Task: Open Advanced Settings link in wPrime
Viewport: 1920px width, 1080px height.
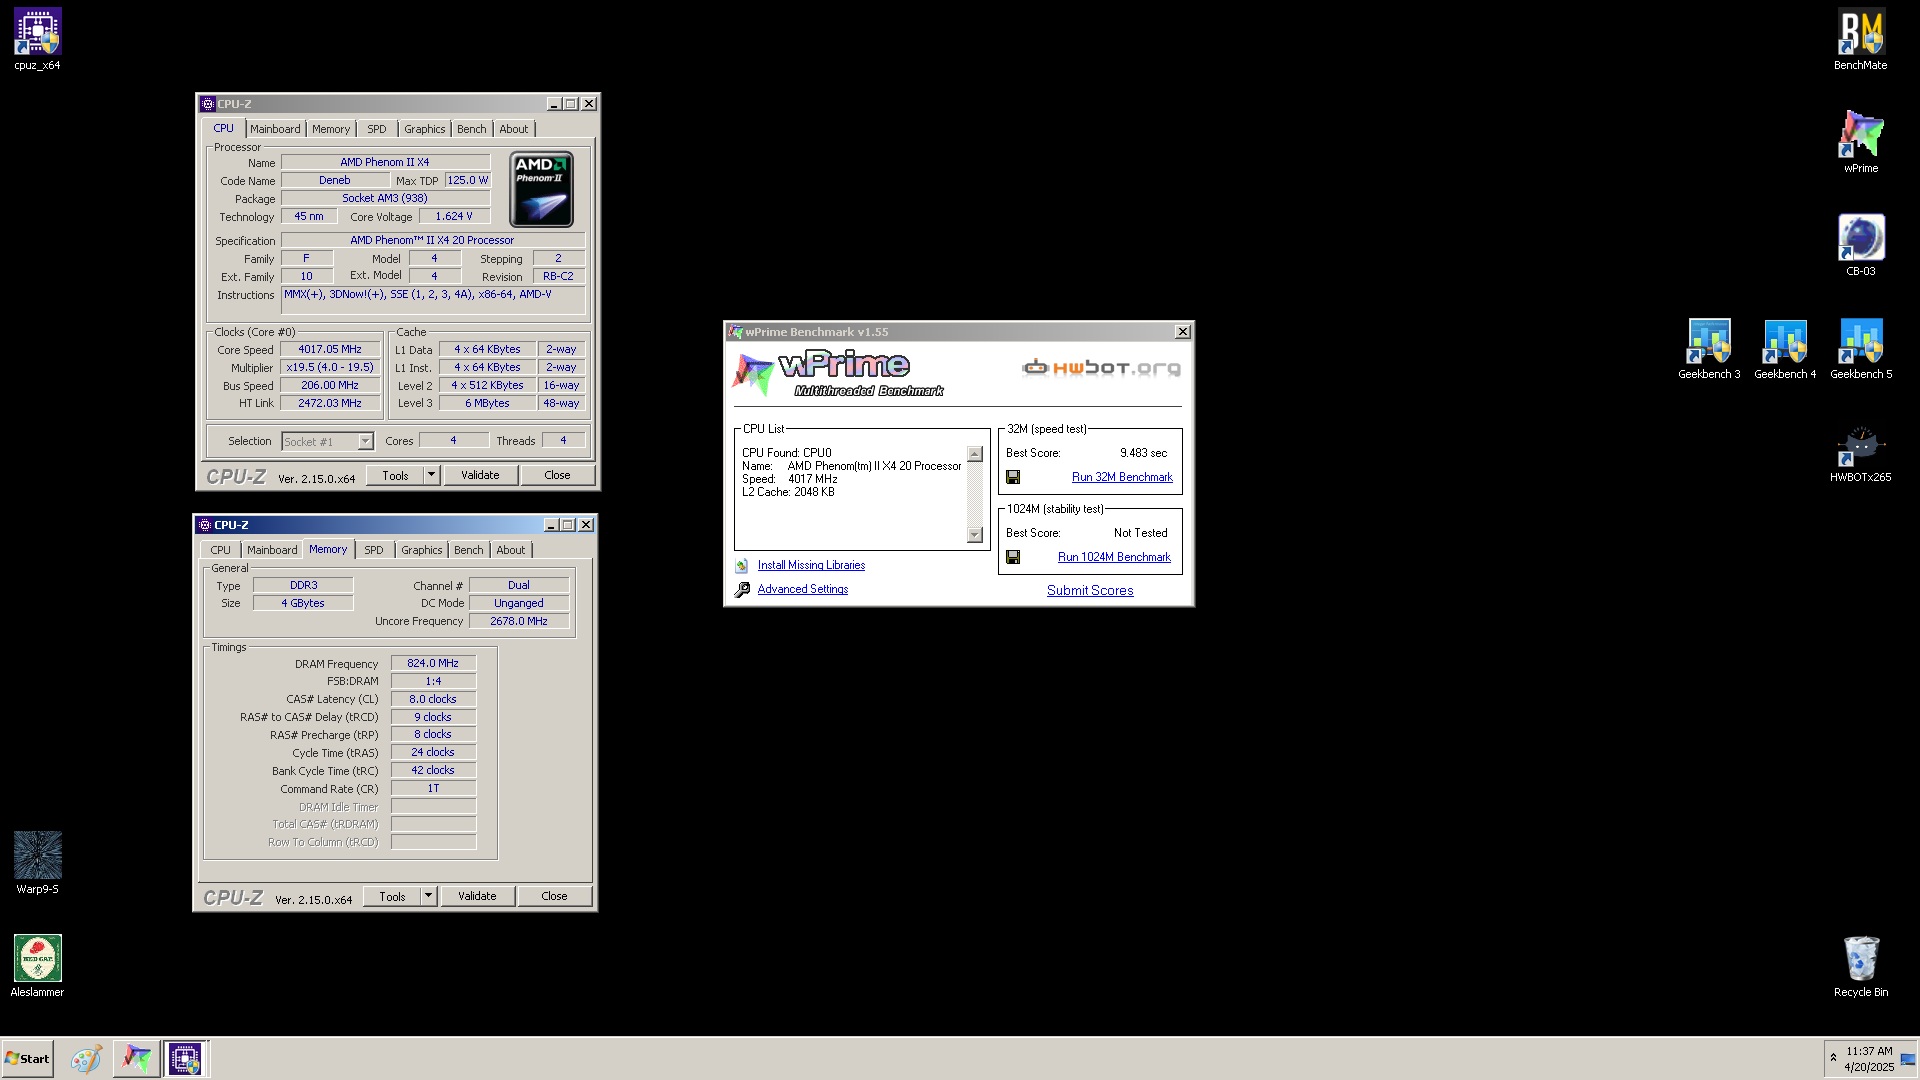Action: tap(802, 590)
